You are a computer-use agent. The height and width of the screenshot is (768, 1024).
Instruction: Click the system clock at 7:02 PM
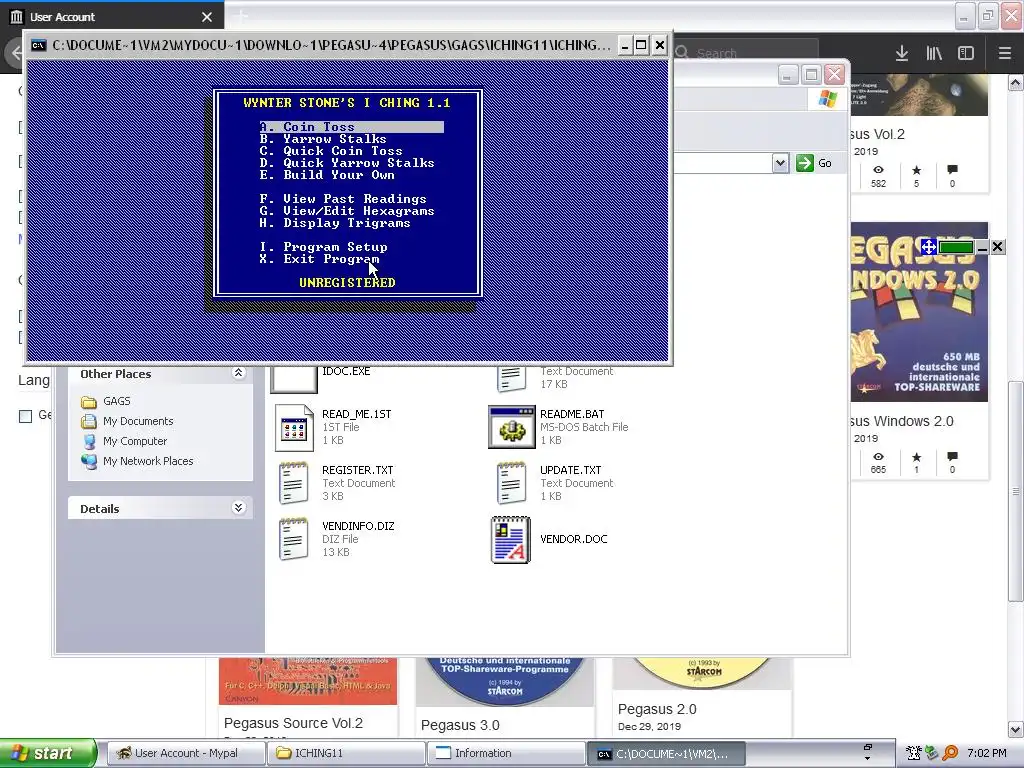pyautogui.click(x=987, y=753)
